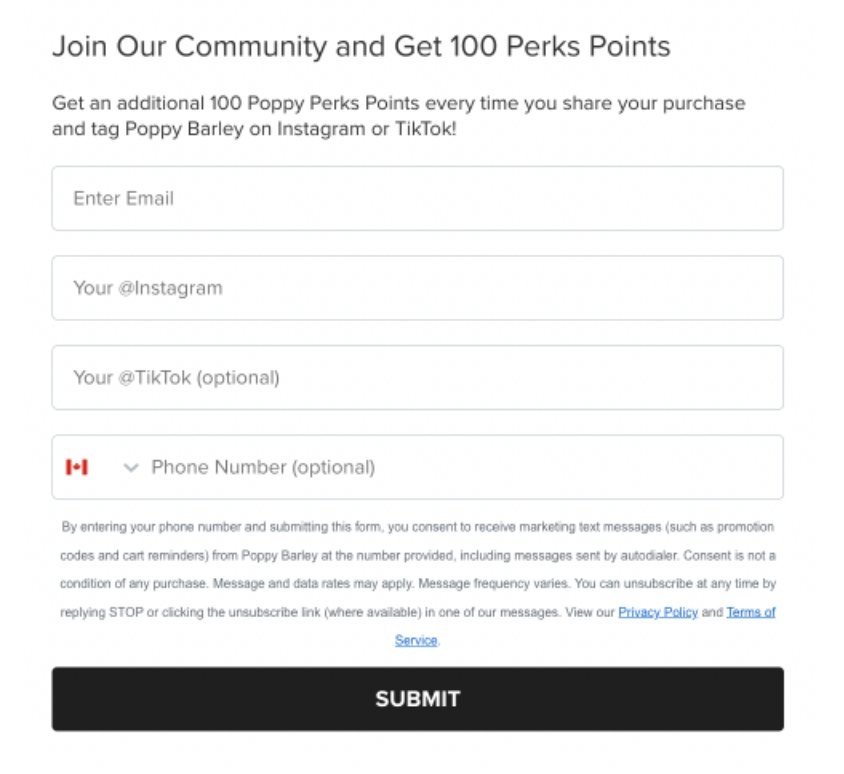Click the 'Join Our Community' heading
844x774 pixels.
pyautogui.click(x=190, y=46)
